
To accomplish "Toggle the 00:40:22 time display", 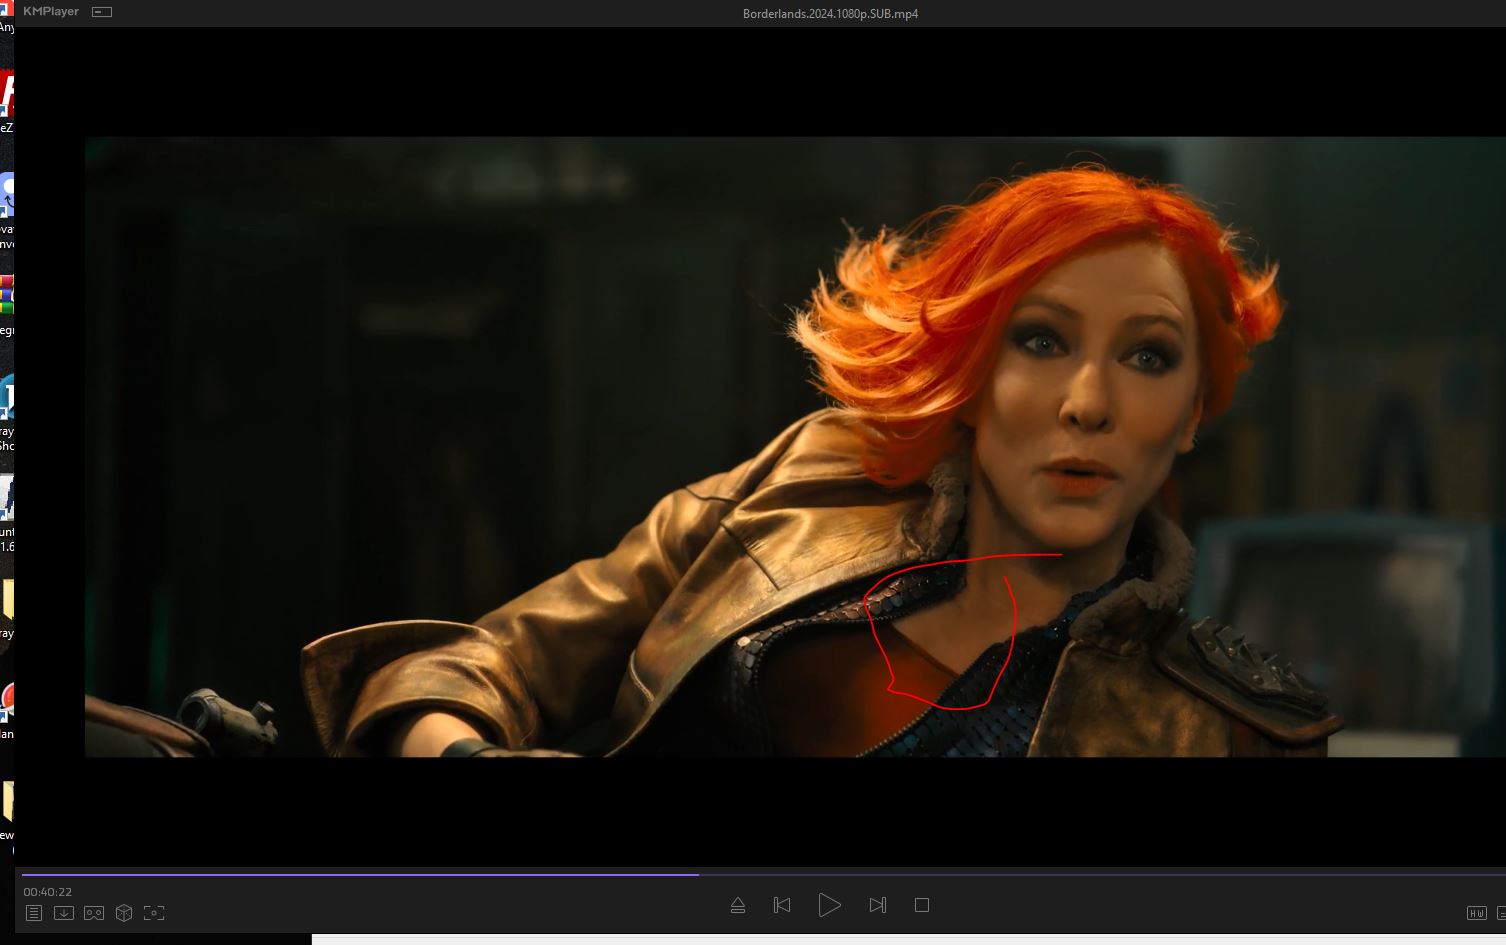I will pyautogui.click(x=48, y=892).
